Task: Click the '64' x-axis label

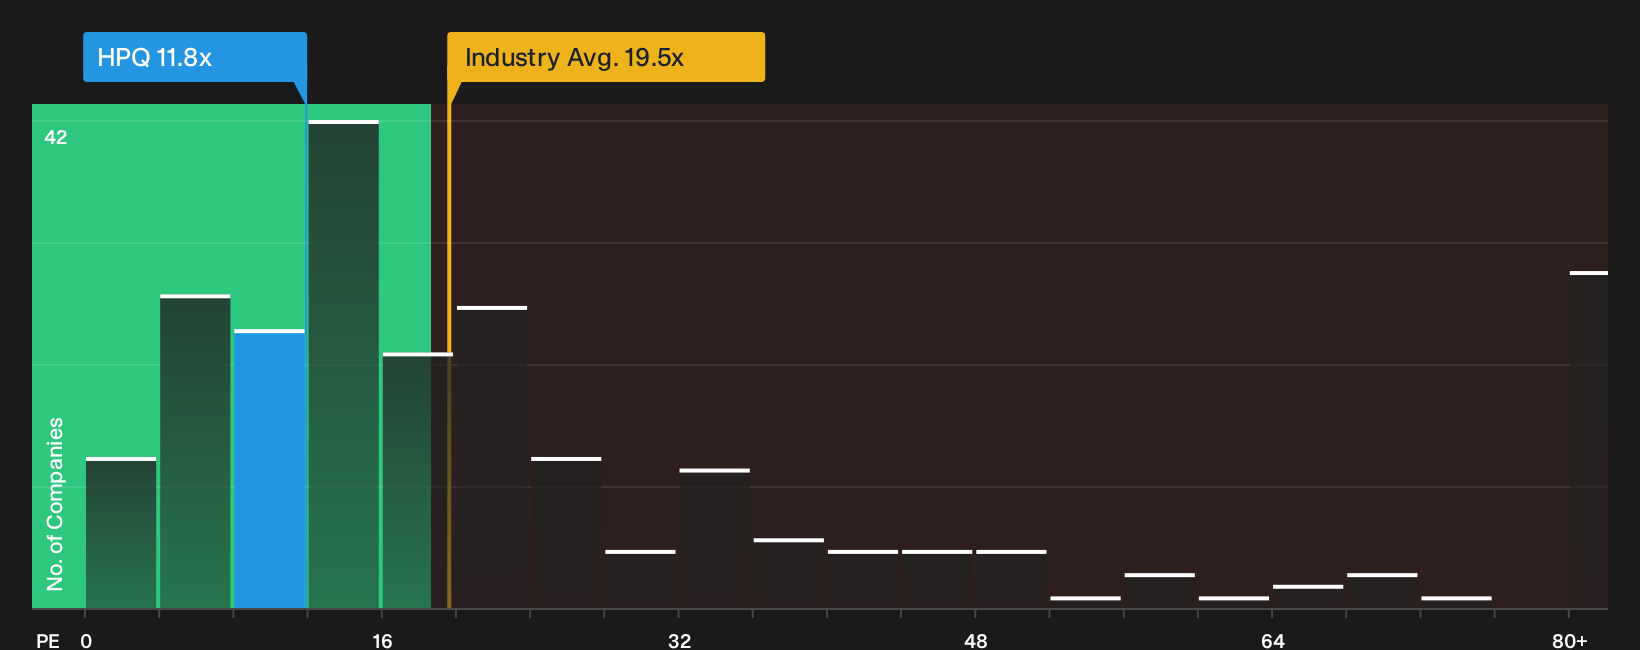Action: (x=1272, y=640)
